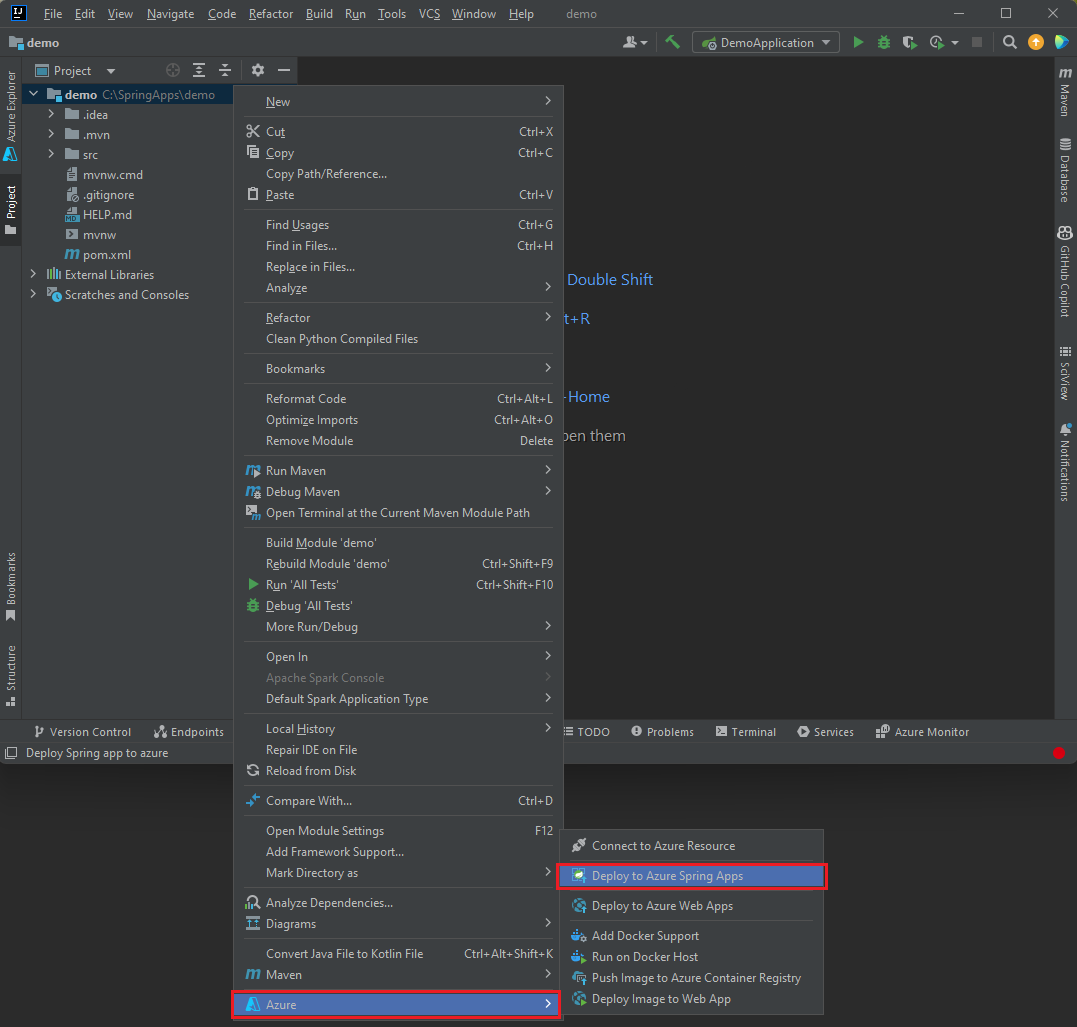The height and width of the screenshot is (1027, 1077).
Task: Select pom.xml file in project tree
Action: click(106, 255)
